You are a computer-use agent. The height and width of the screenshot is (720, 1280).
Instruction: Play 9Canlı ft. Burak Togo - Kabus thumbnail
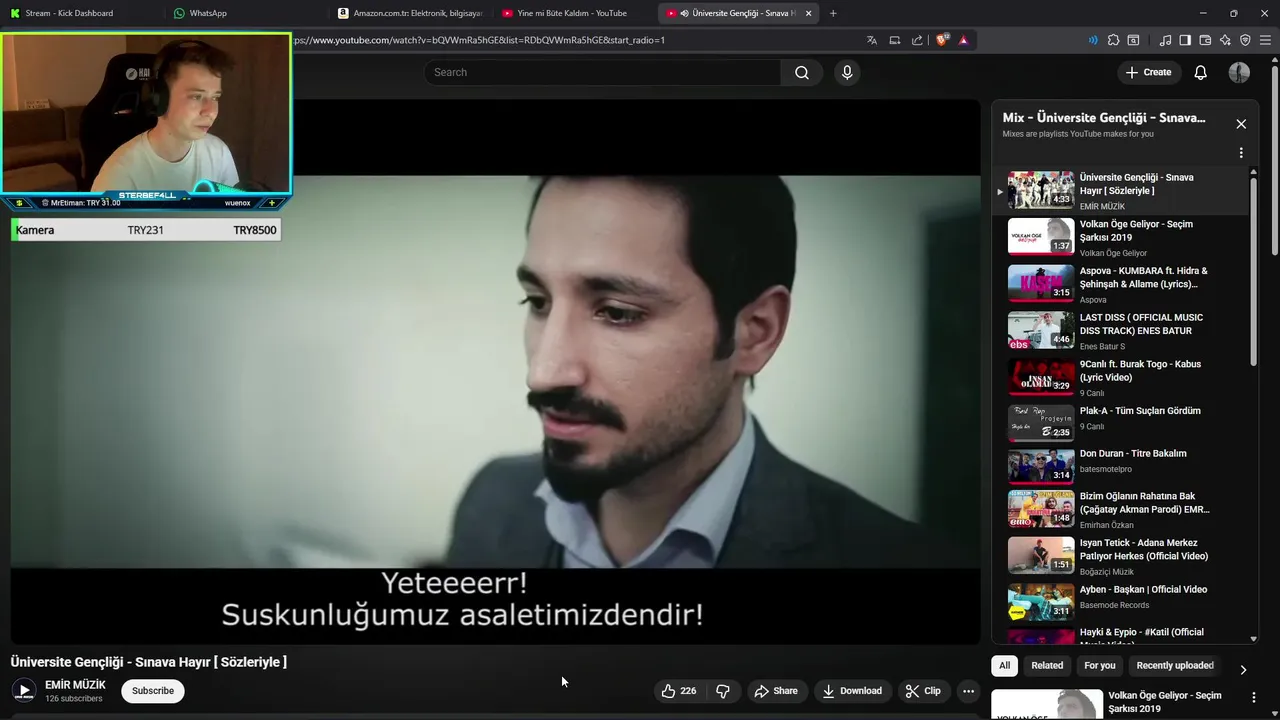[x=1041, y=377]
